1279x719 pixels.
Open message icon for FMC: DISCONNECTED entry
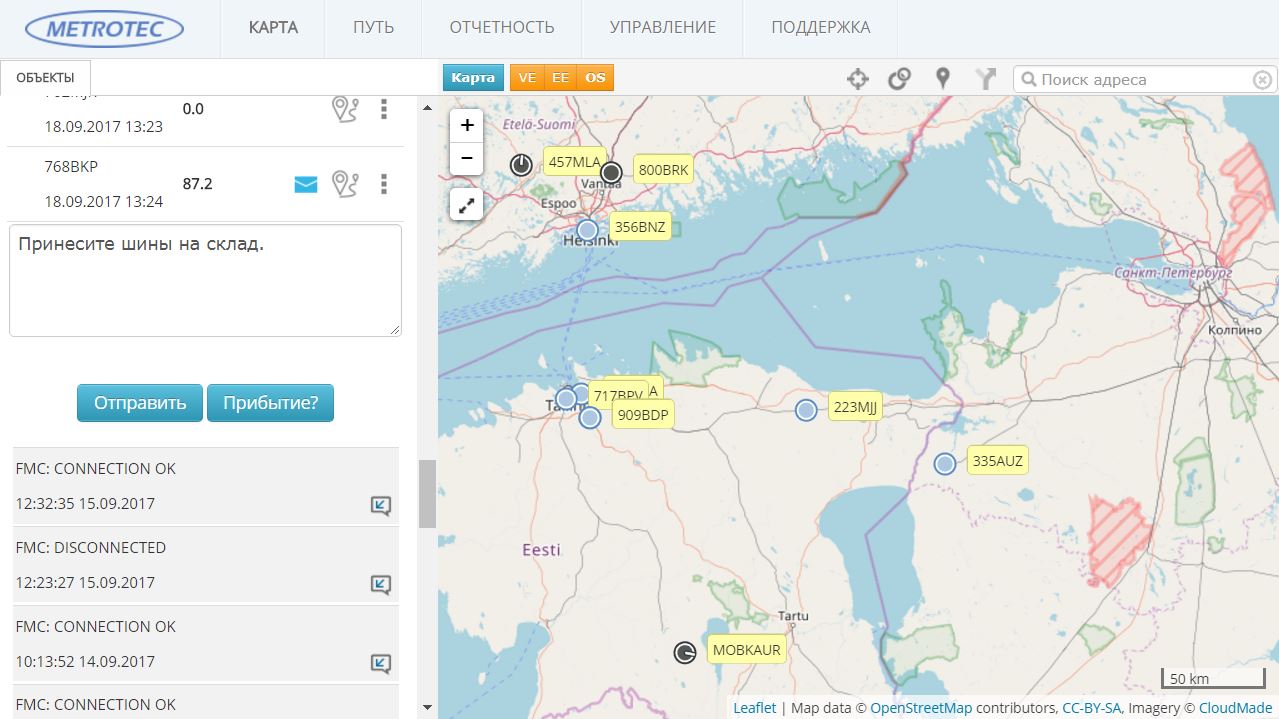pos(380,584)
